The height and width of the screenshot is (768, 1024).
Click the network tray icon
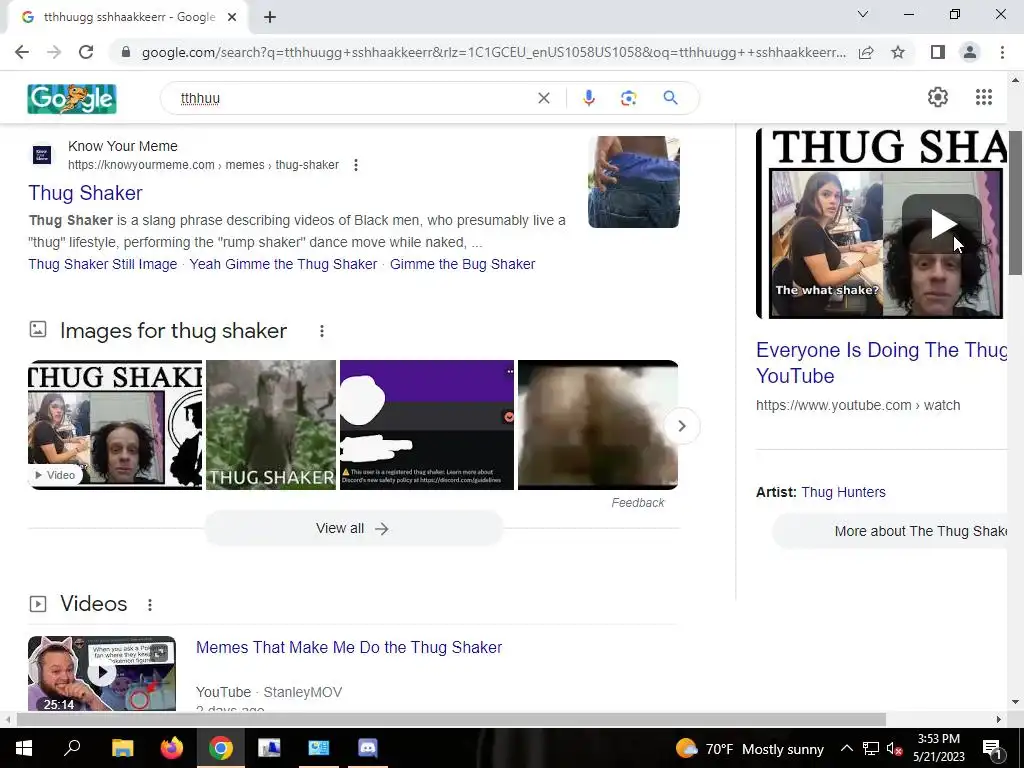[871, 748]
